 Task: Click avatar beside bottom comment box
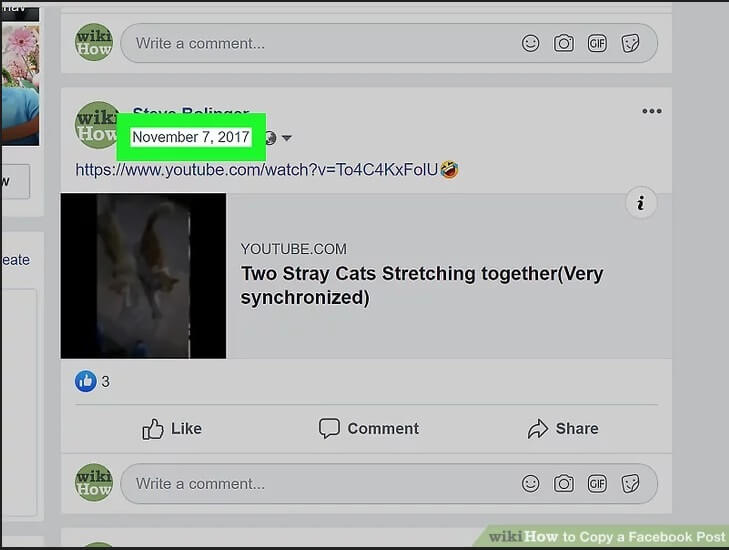pos(94,483)
